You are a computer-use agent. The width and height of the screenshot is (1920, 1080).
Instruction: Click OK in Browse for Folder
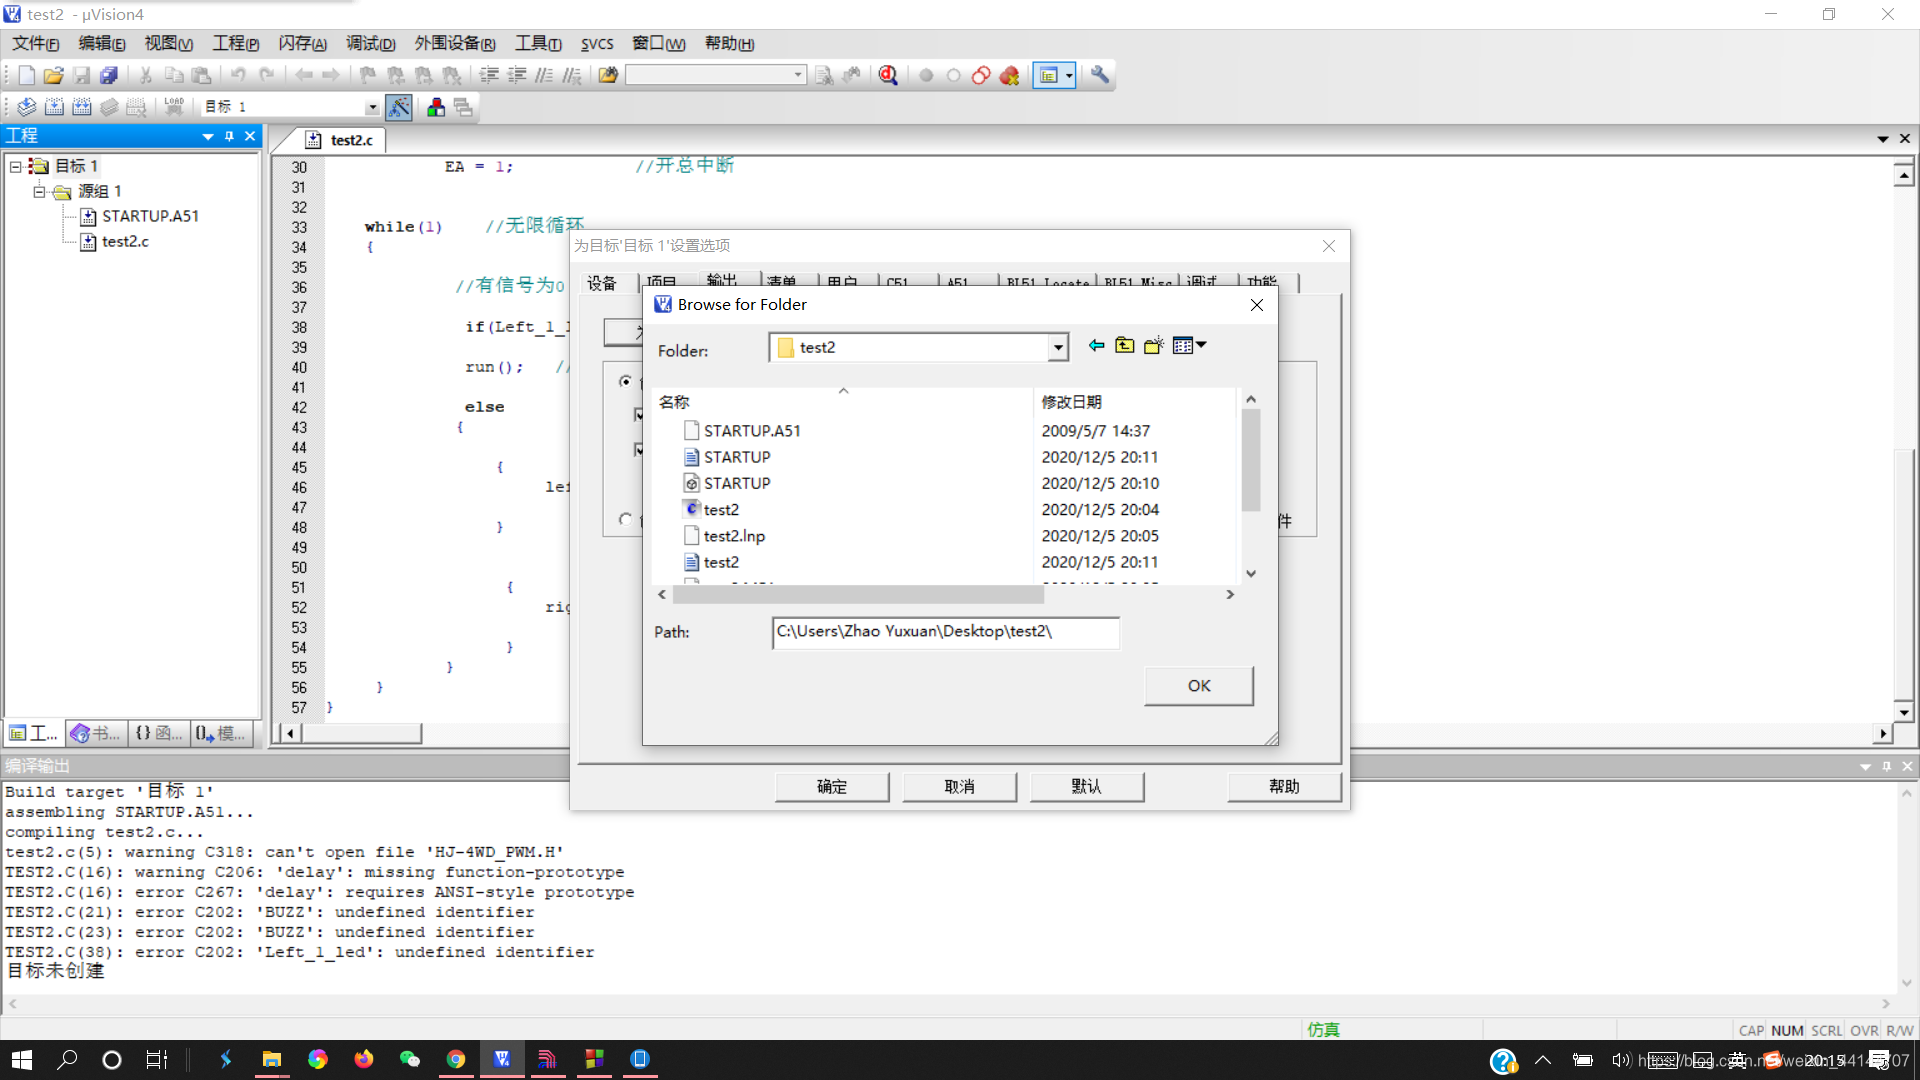tap(1198, 686)
